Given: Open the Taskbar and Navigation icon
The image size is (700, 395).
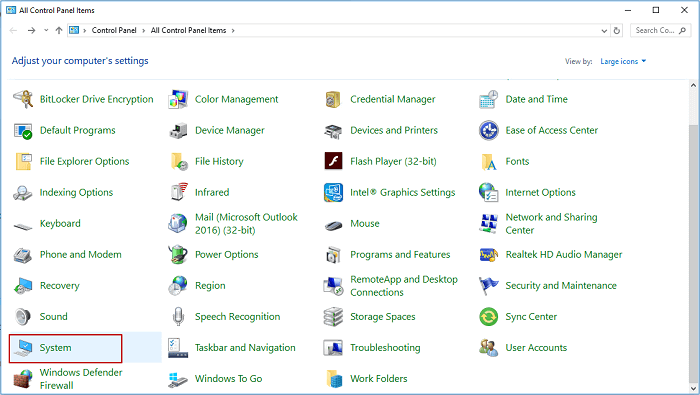Looking at the screenshot, I should [178, 348].
